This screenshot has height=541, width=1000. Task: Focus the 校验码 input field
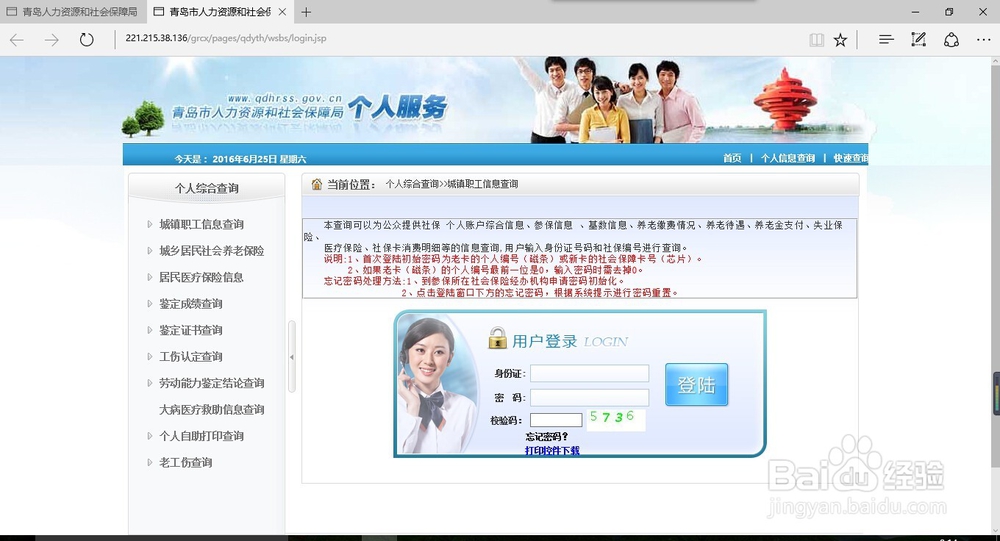pyautogui.click(x=556, y=420)
